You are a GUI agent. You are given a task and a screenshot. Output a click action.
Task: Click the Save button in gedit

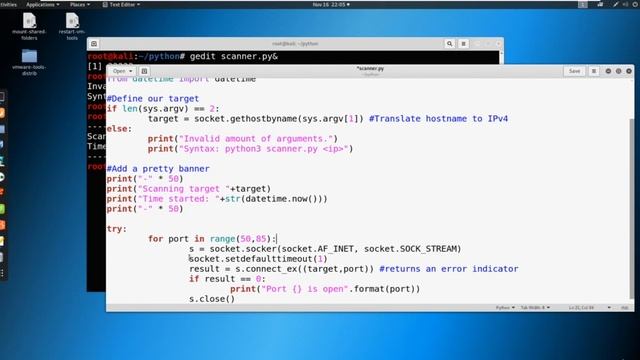574,71
